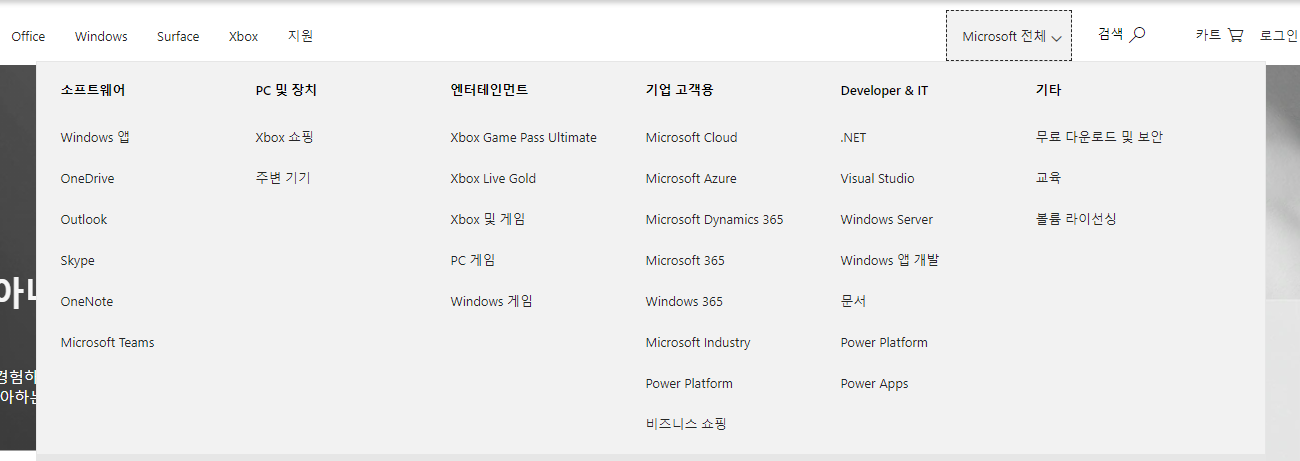Select Xbox in the top navigation
The image size is (1300, 461).
243,36
